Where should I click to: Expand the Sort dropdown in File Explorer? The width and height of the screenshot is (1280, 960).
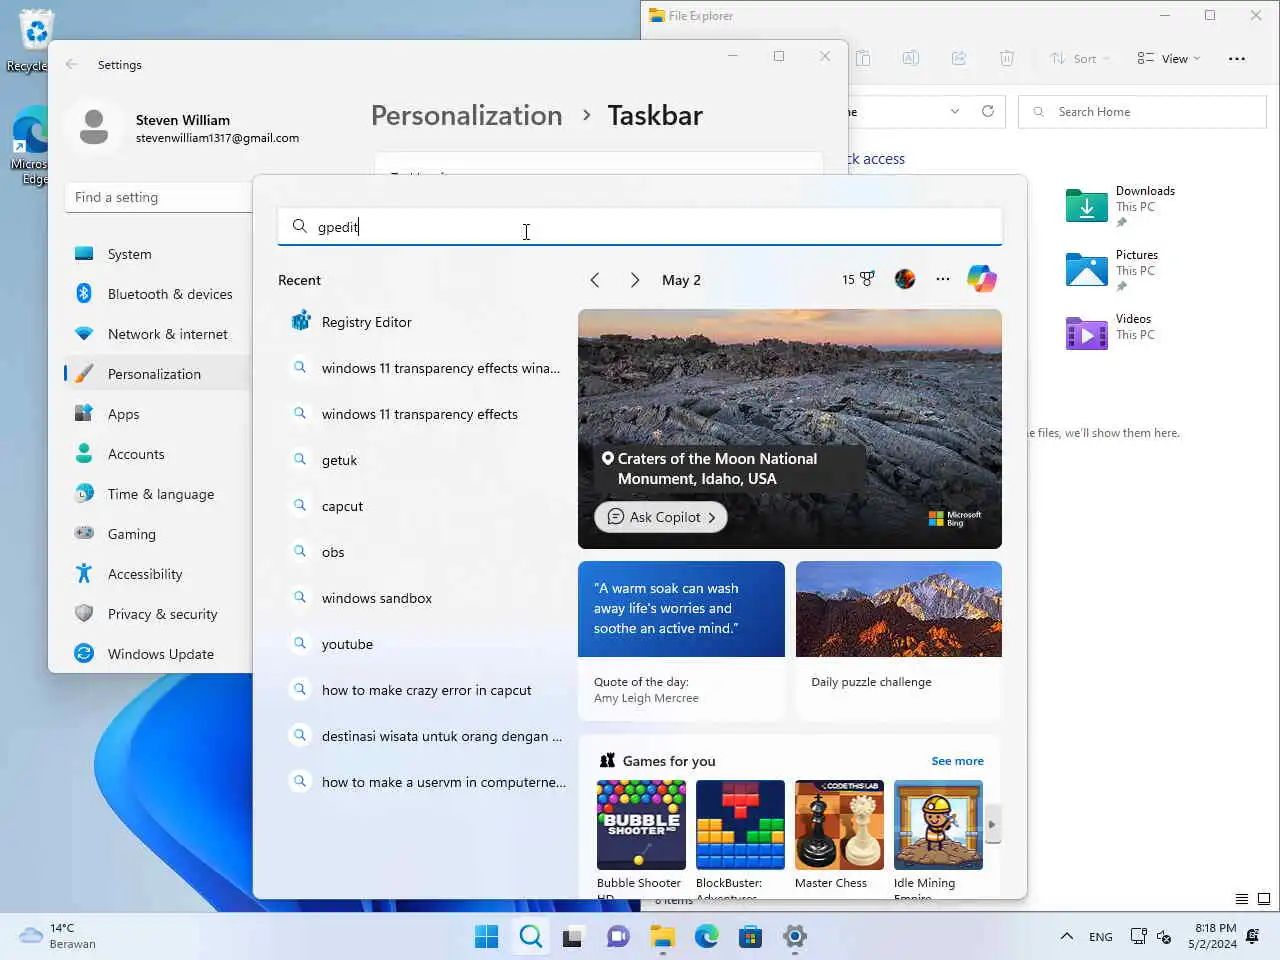click(x=1080, y=59)
